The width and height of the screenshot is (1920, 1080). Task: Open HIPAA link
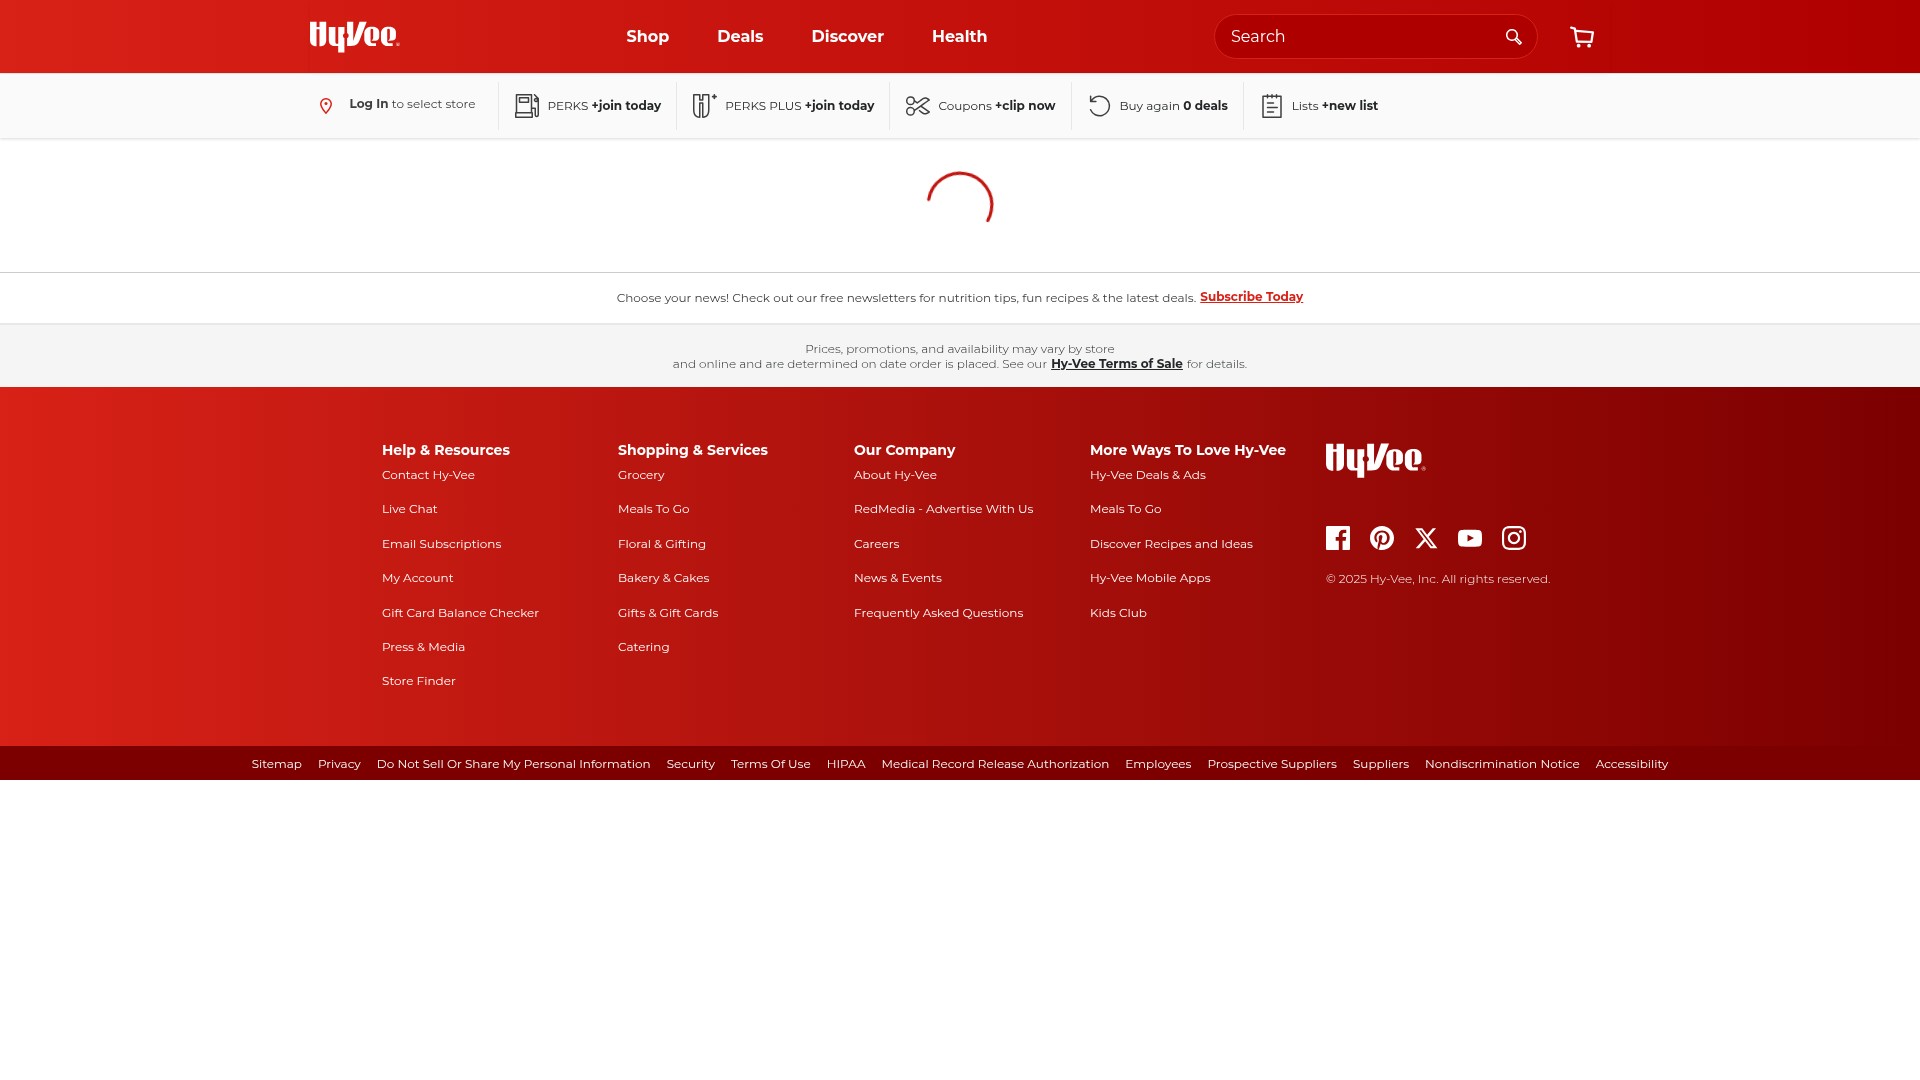pos(846,764)
